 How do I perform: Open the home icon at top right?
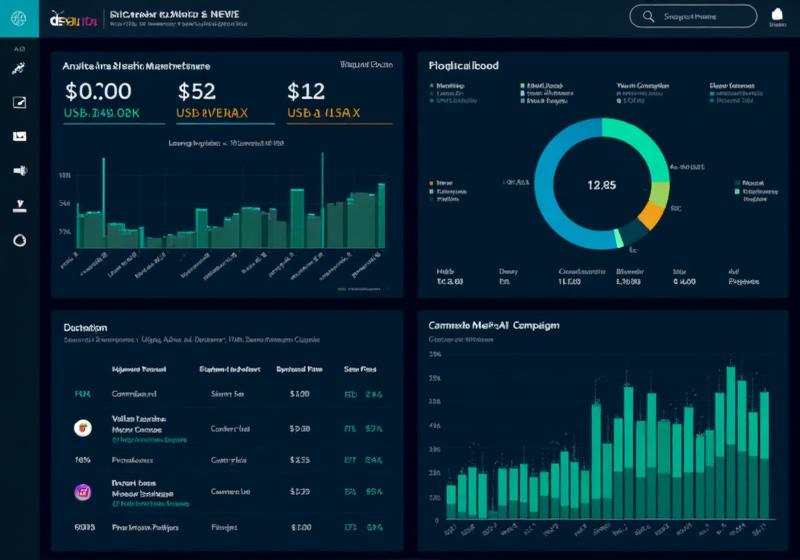(777, 15)
